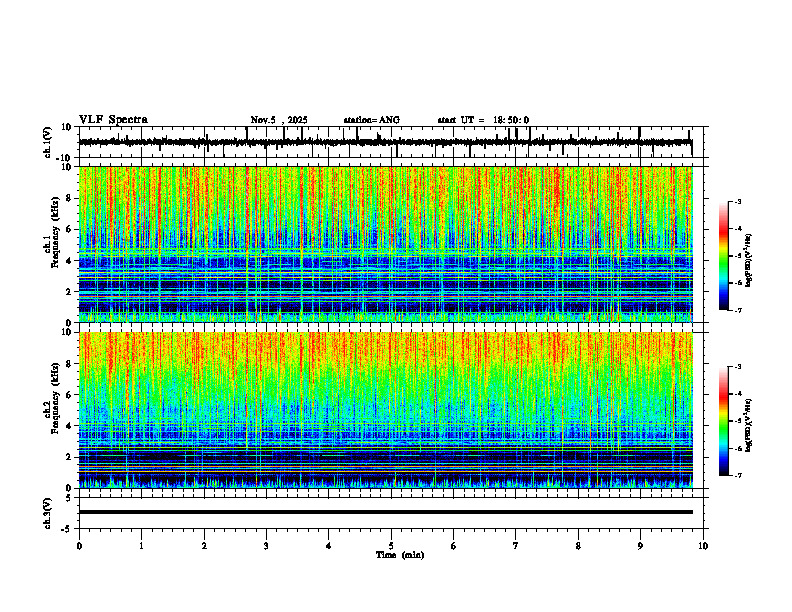Screen dimensions: 792x612
Task: Click the ch.2 color bar log(PSD) units label
Action: (x=749, y=425)
